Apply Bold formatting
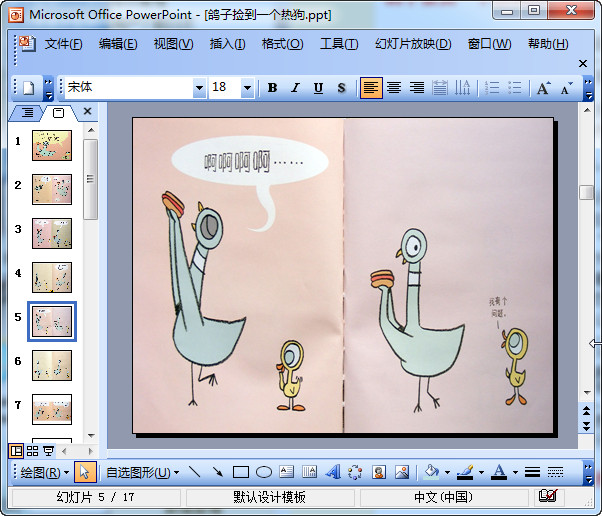The image size is (602, 516). [x=272, y=88]
